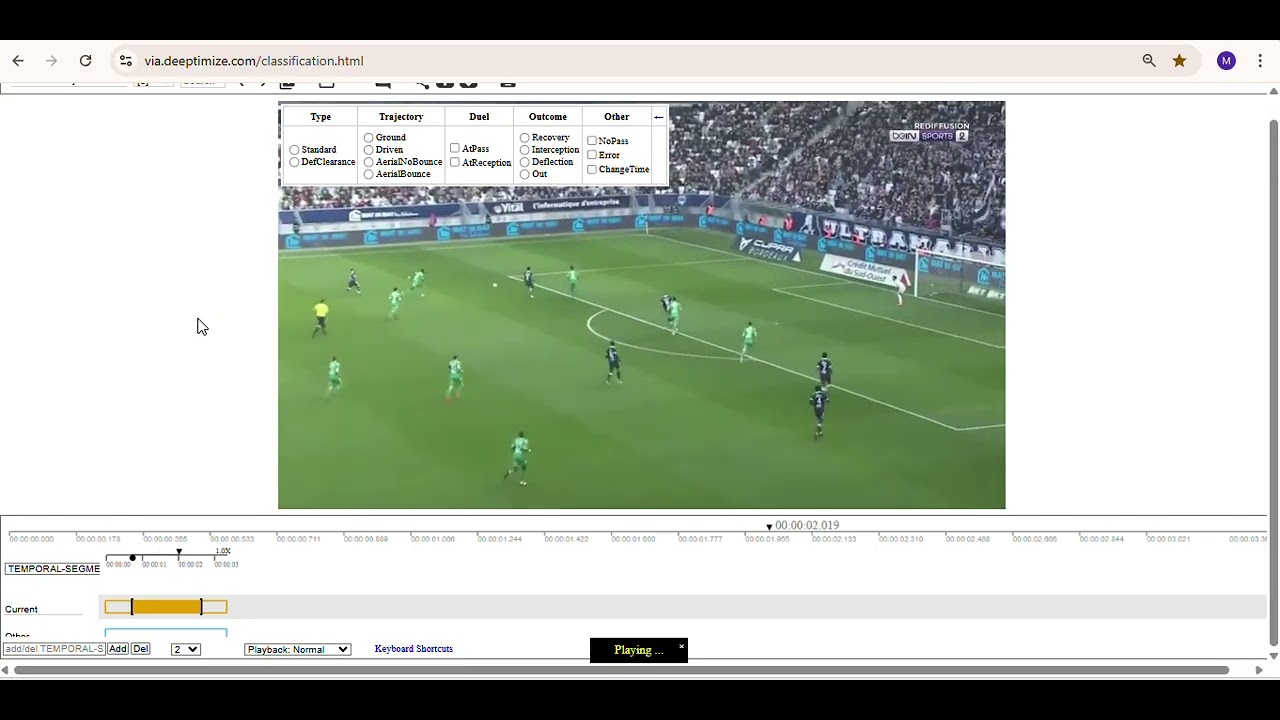Bookmark this page with the star icon
The image size is (1280, 720).
[x=1180, y=61]
